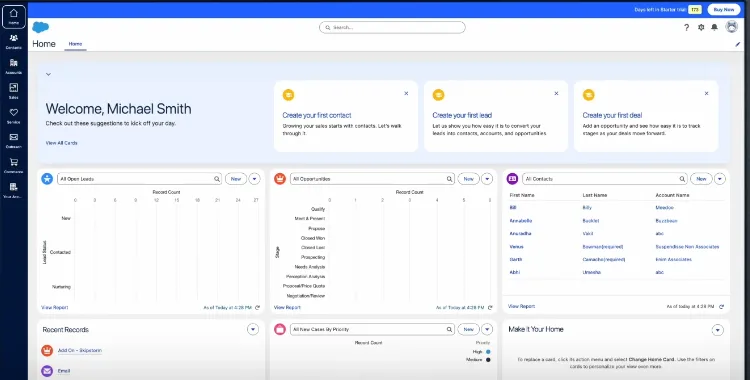This screenshot has width=750, height=380.
Task: Open Accounts from the left sidebar
Action: click(x=13, y=67)
